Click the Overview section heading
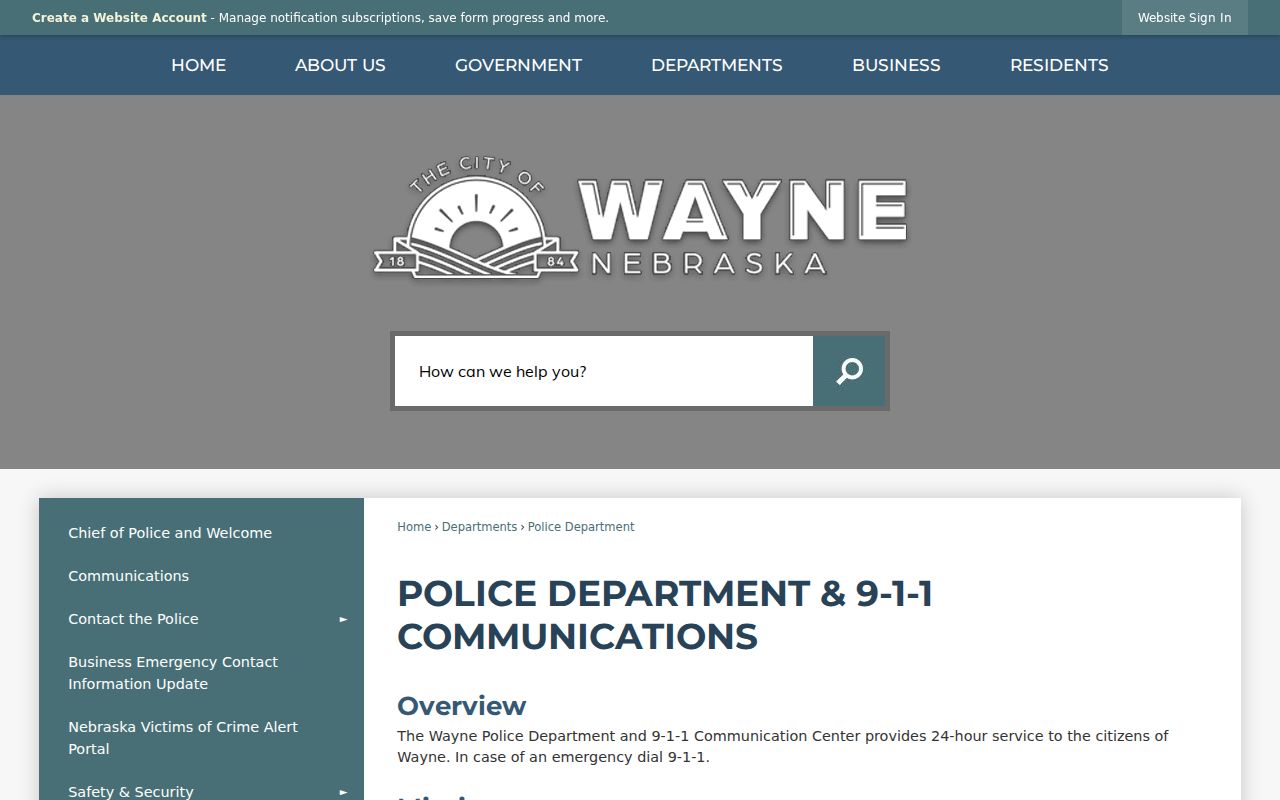The height and width of the screenshot is (800, 1280). point(461,706)
